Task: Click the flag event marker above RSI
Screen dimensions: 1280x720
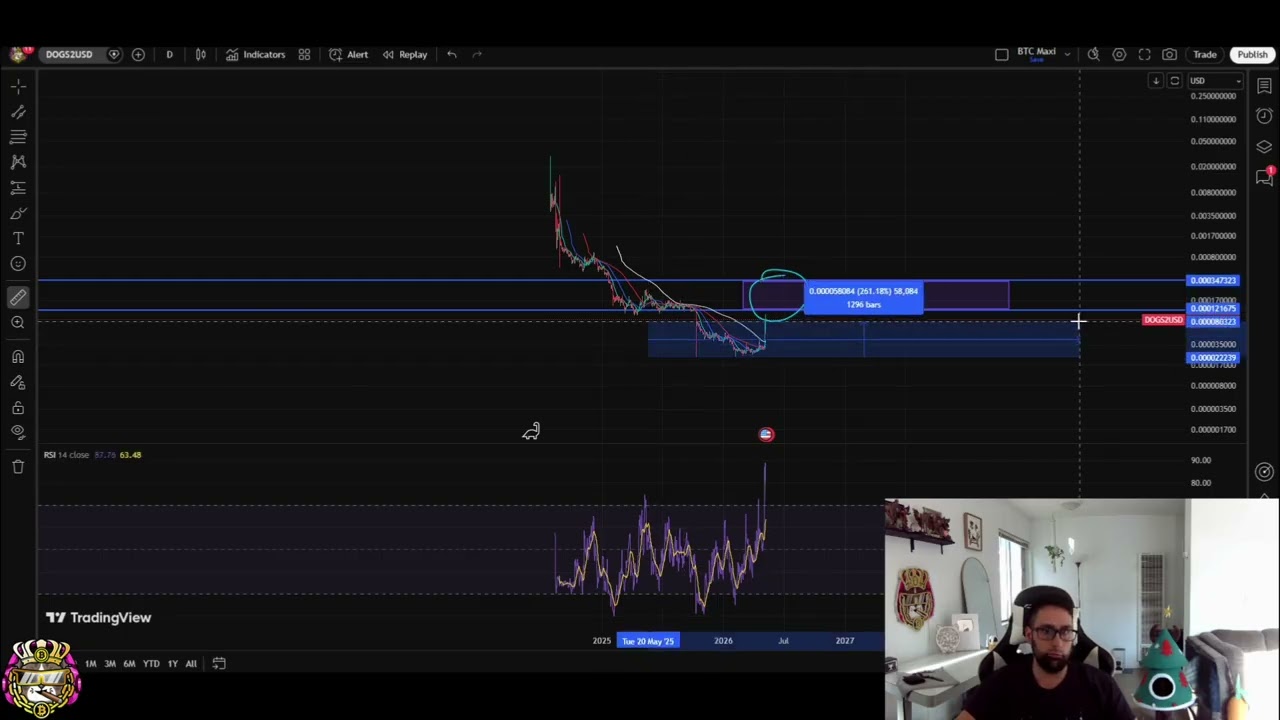Action: click(x=766, y=434)
